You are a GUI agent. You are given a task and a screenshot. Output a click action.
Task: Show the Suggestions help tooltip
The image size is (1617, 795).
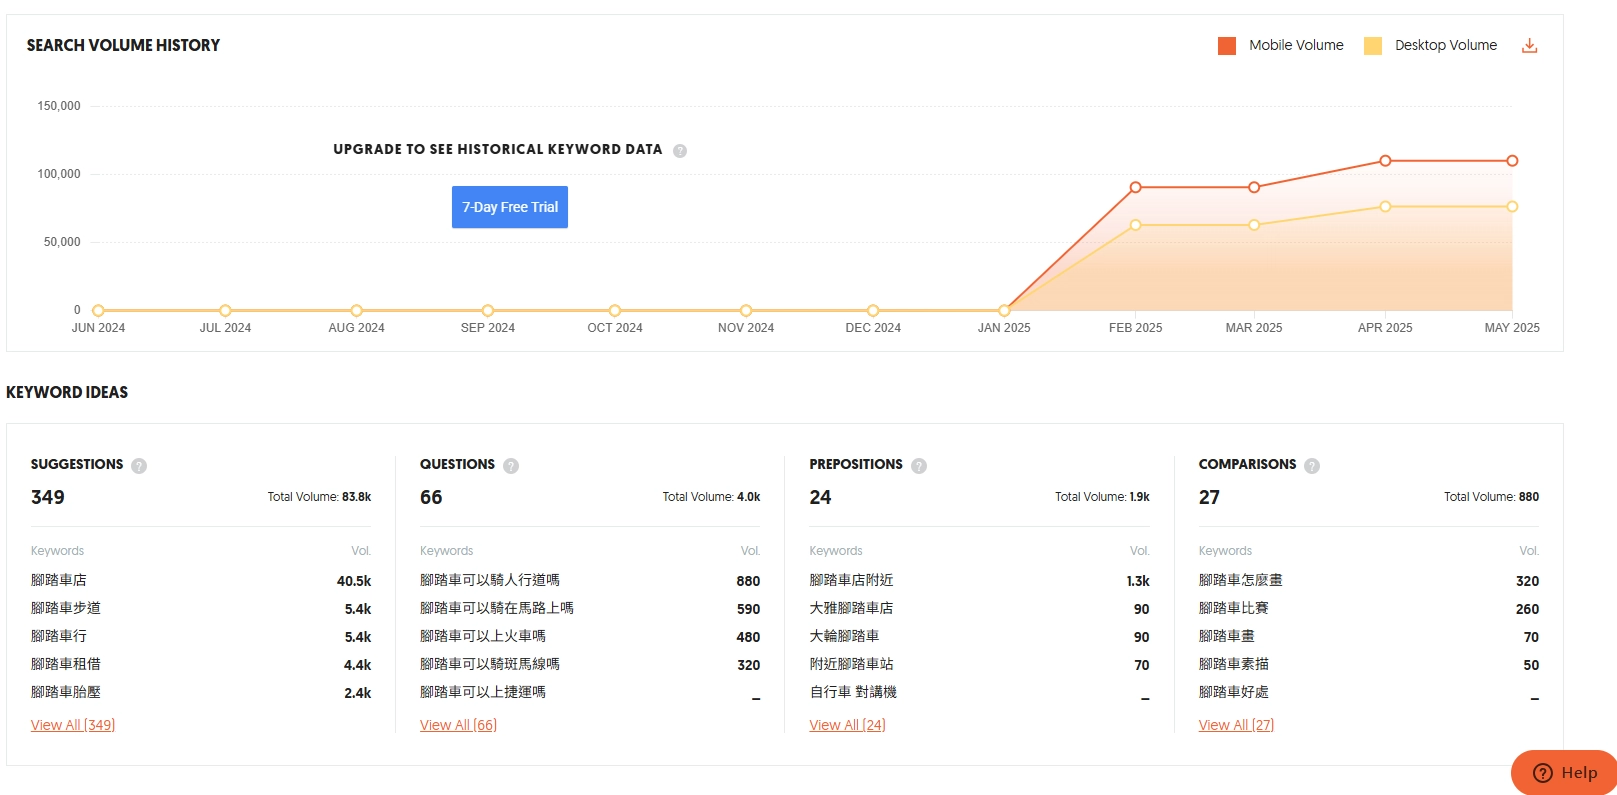pos(139,466)
